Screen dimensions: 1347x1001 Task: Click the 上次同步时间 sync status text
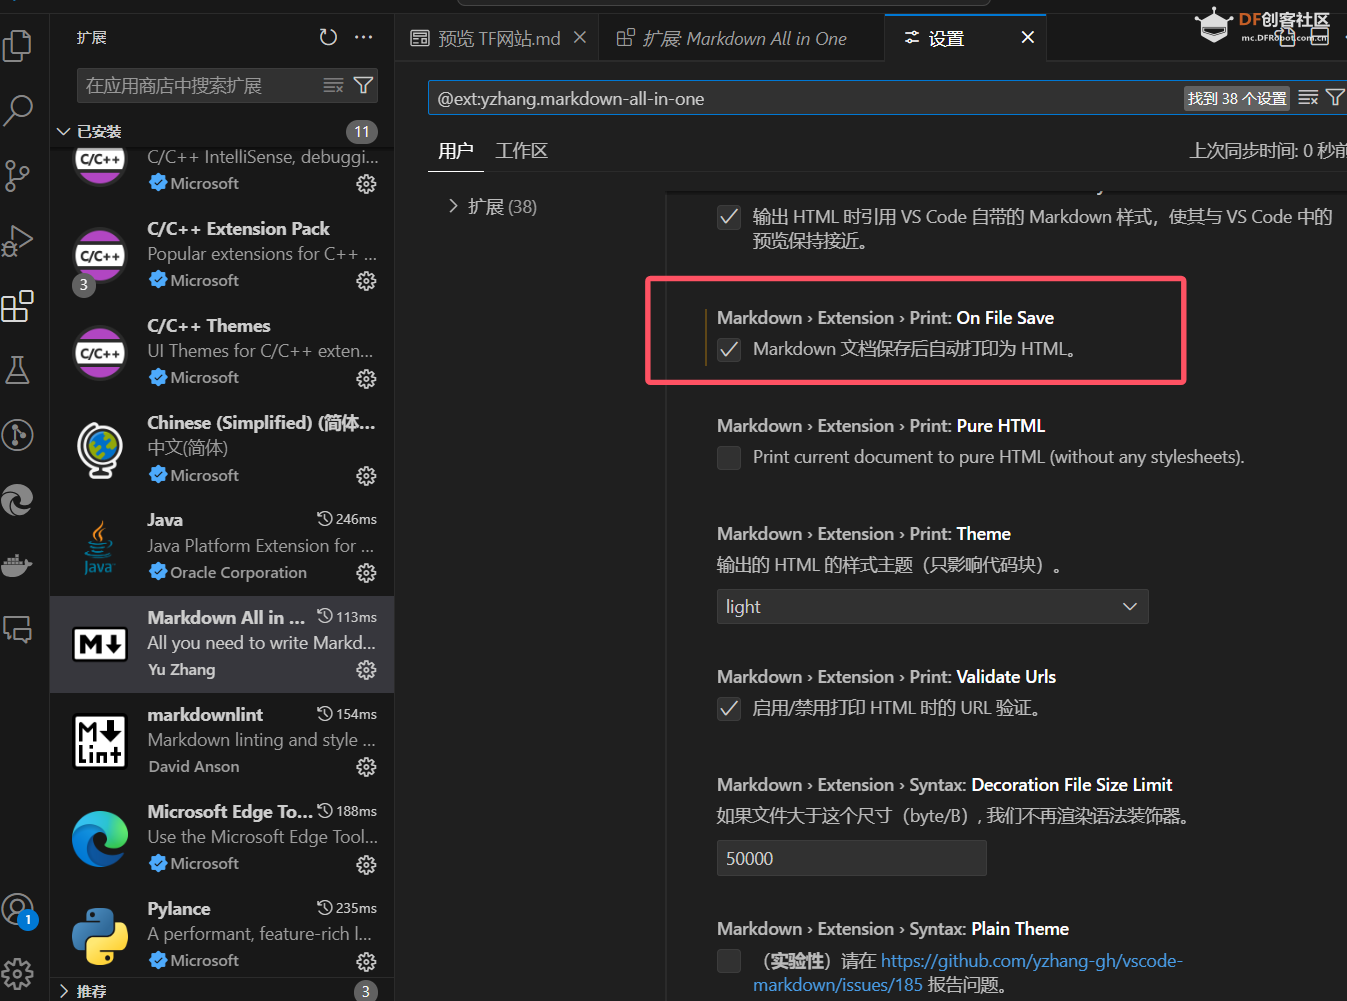coord(1267,151)
